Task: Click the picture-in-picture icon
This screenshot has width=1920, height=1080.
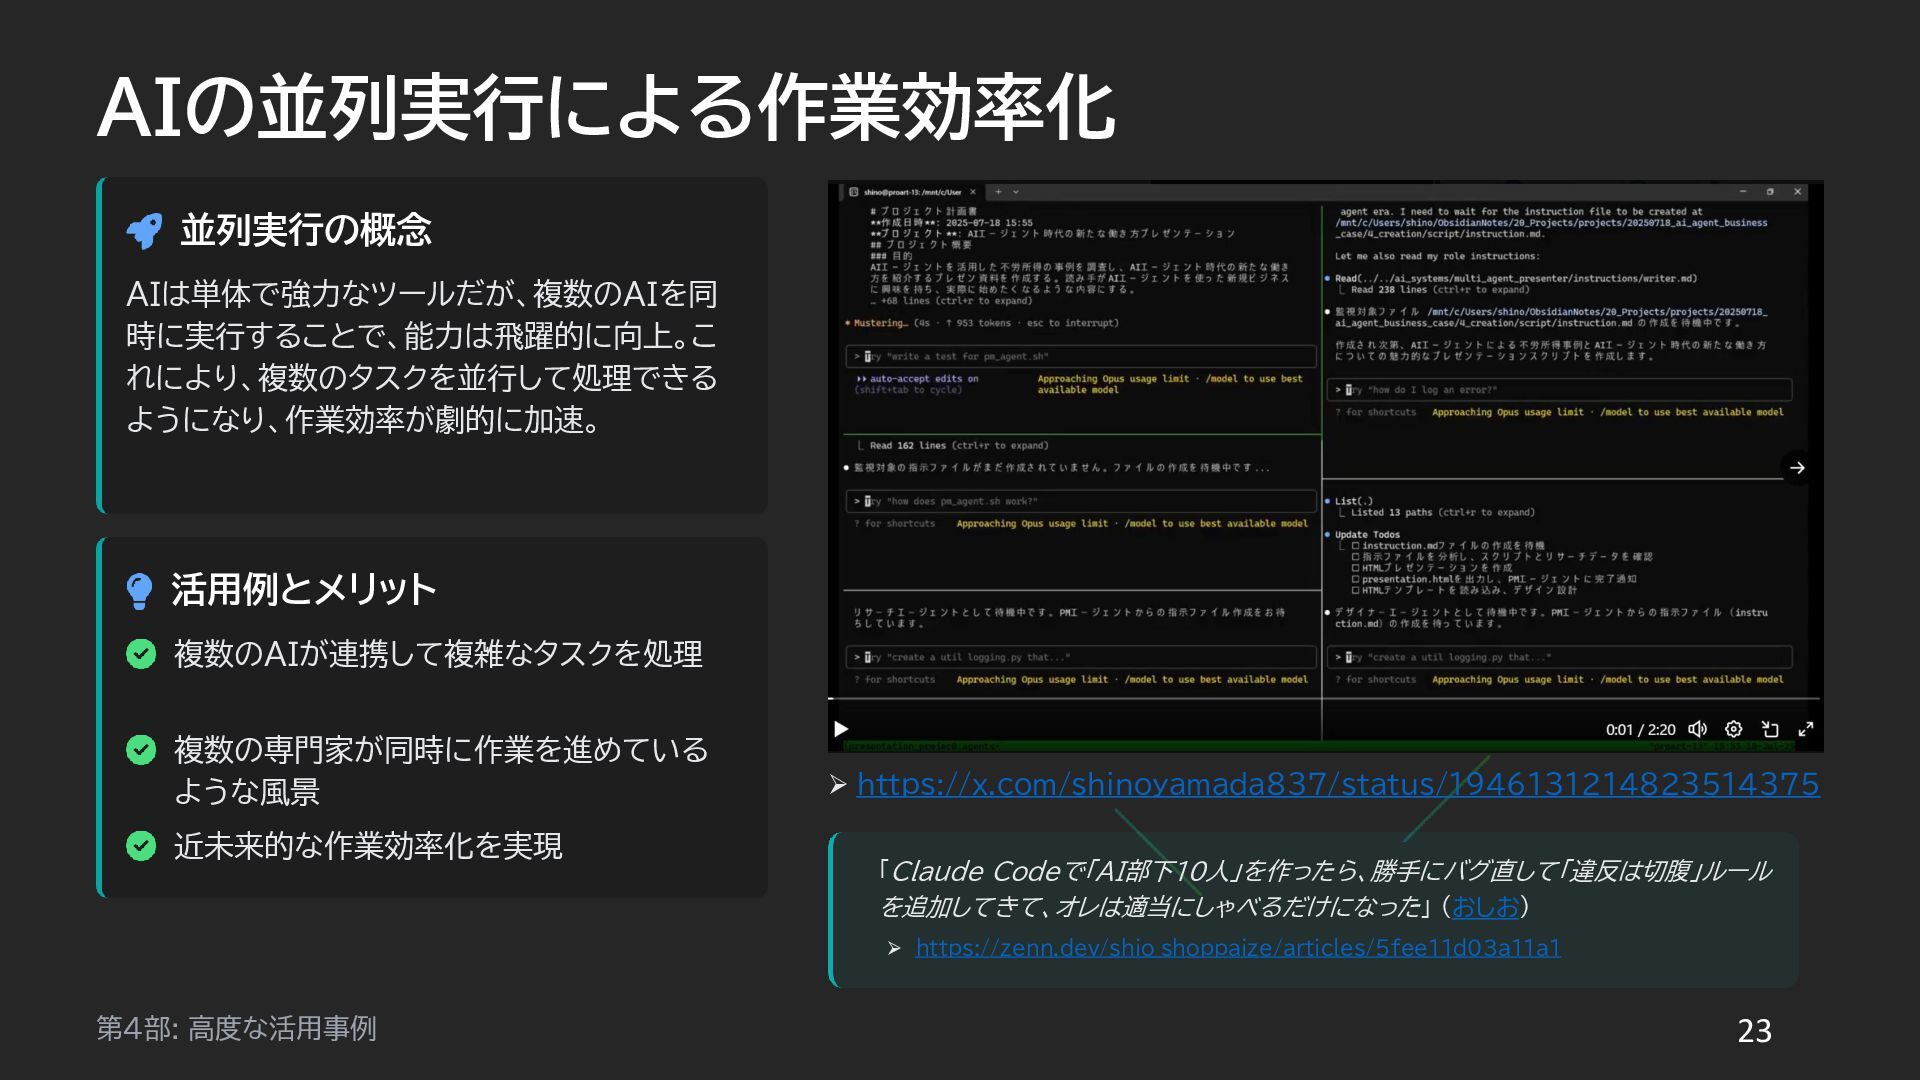Action: tap(1770, 729)
